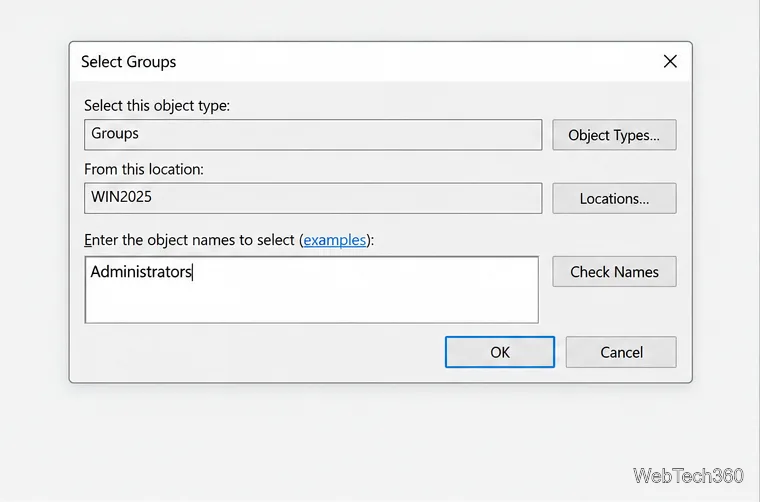Close the Select Groups dialog with X

point(670,62)
